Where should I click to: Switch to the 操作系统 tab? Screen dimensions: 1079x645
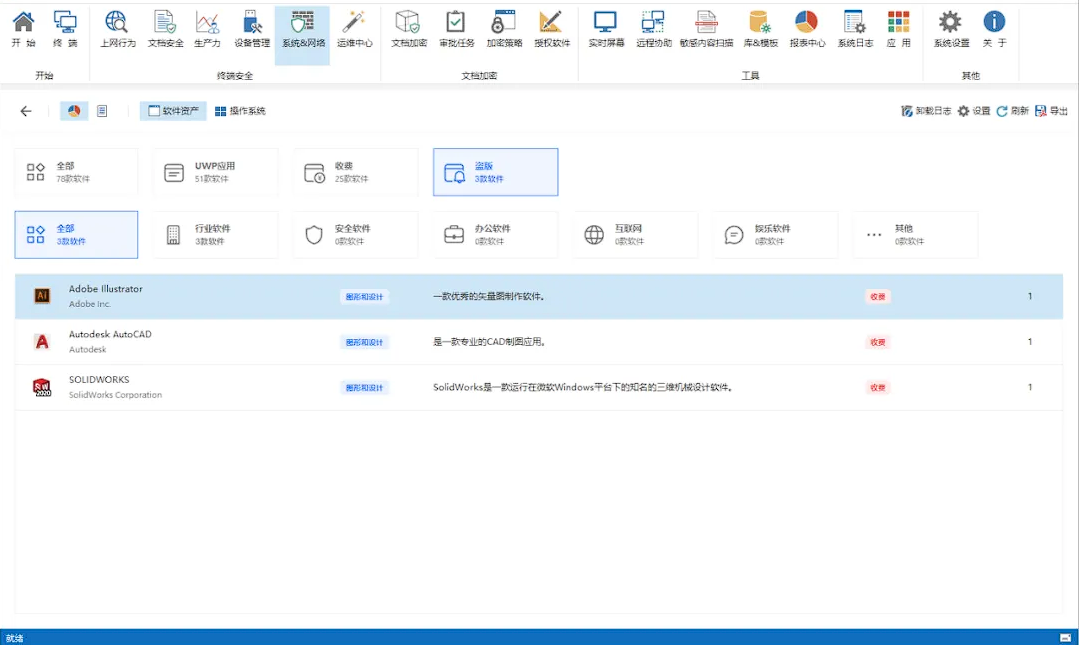(x=240, y=111)
